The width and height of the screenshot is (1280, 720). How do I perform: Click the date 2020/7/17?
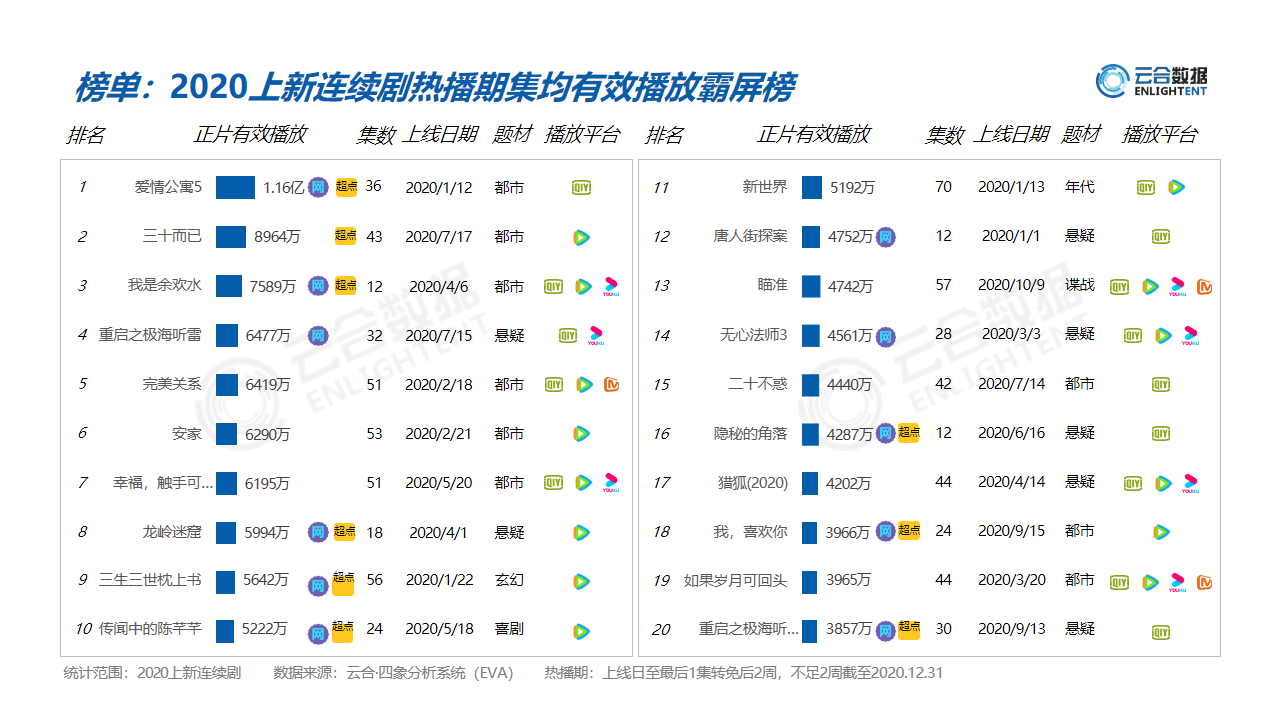[438, 237]
